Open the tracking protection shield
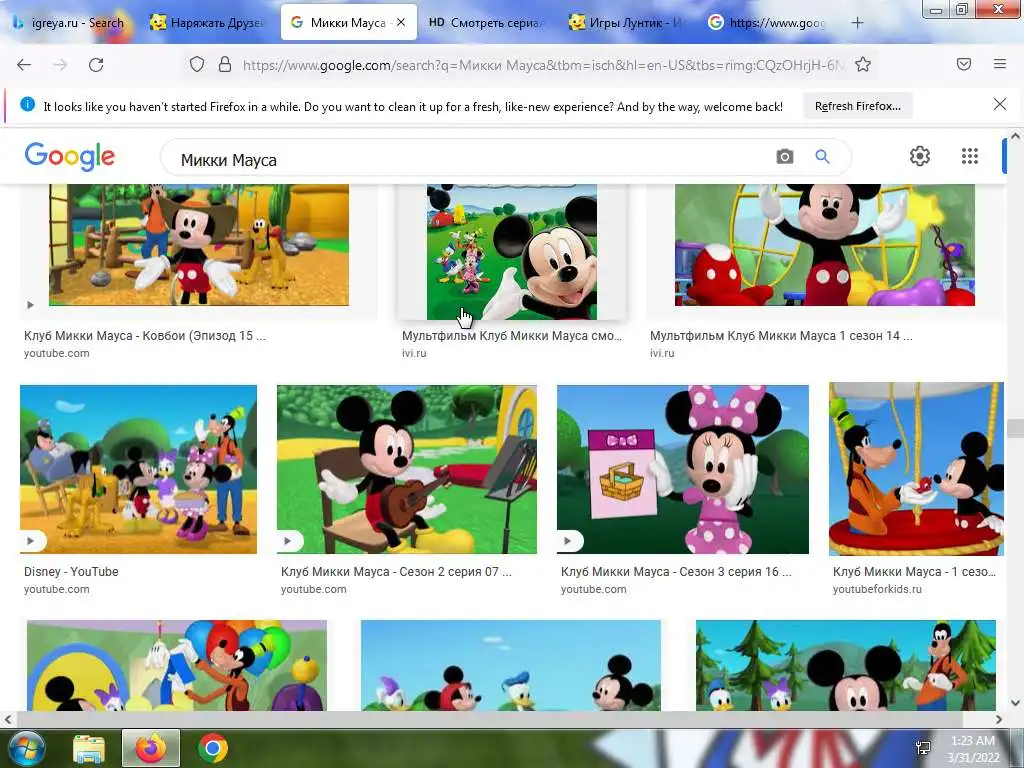Screen dimensions: 1024x768 [x=197, y=64]
